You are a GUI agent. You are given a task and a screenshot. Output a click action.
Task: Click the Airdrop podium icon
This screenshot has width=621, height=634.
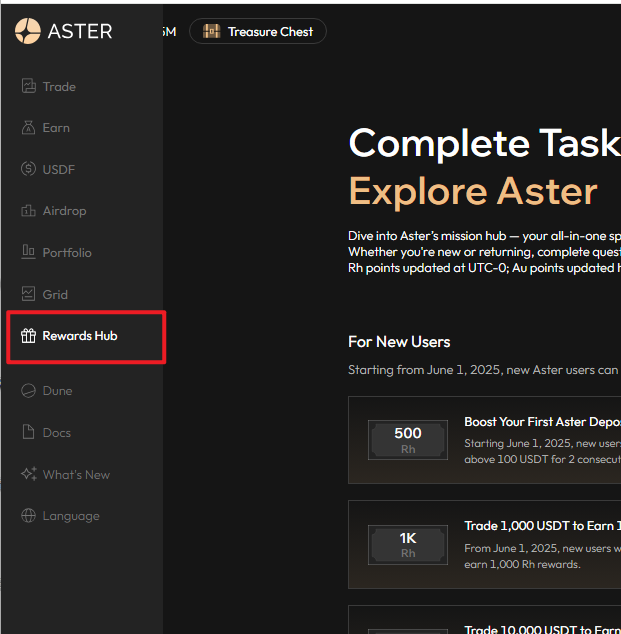click(x=28, y=211)
